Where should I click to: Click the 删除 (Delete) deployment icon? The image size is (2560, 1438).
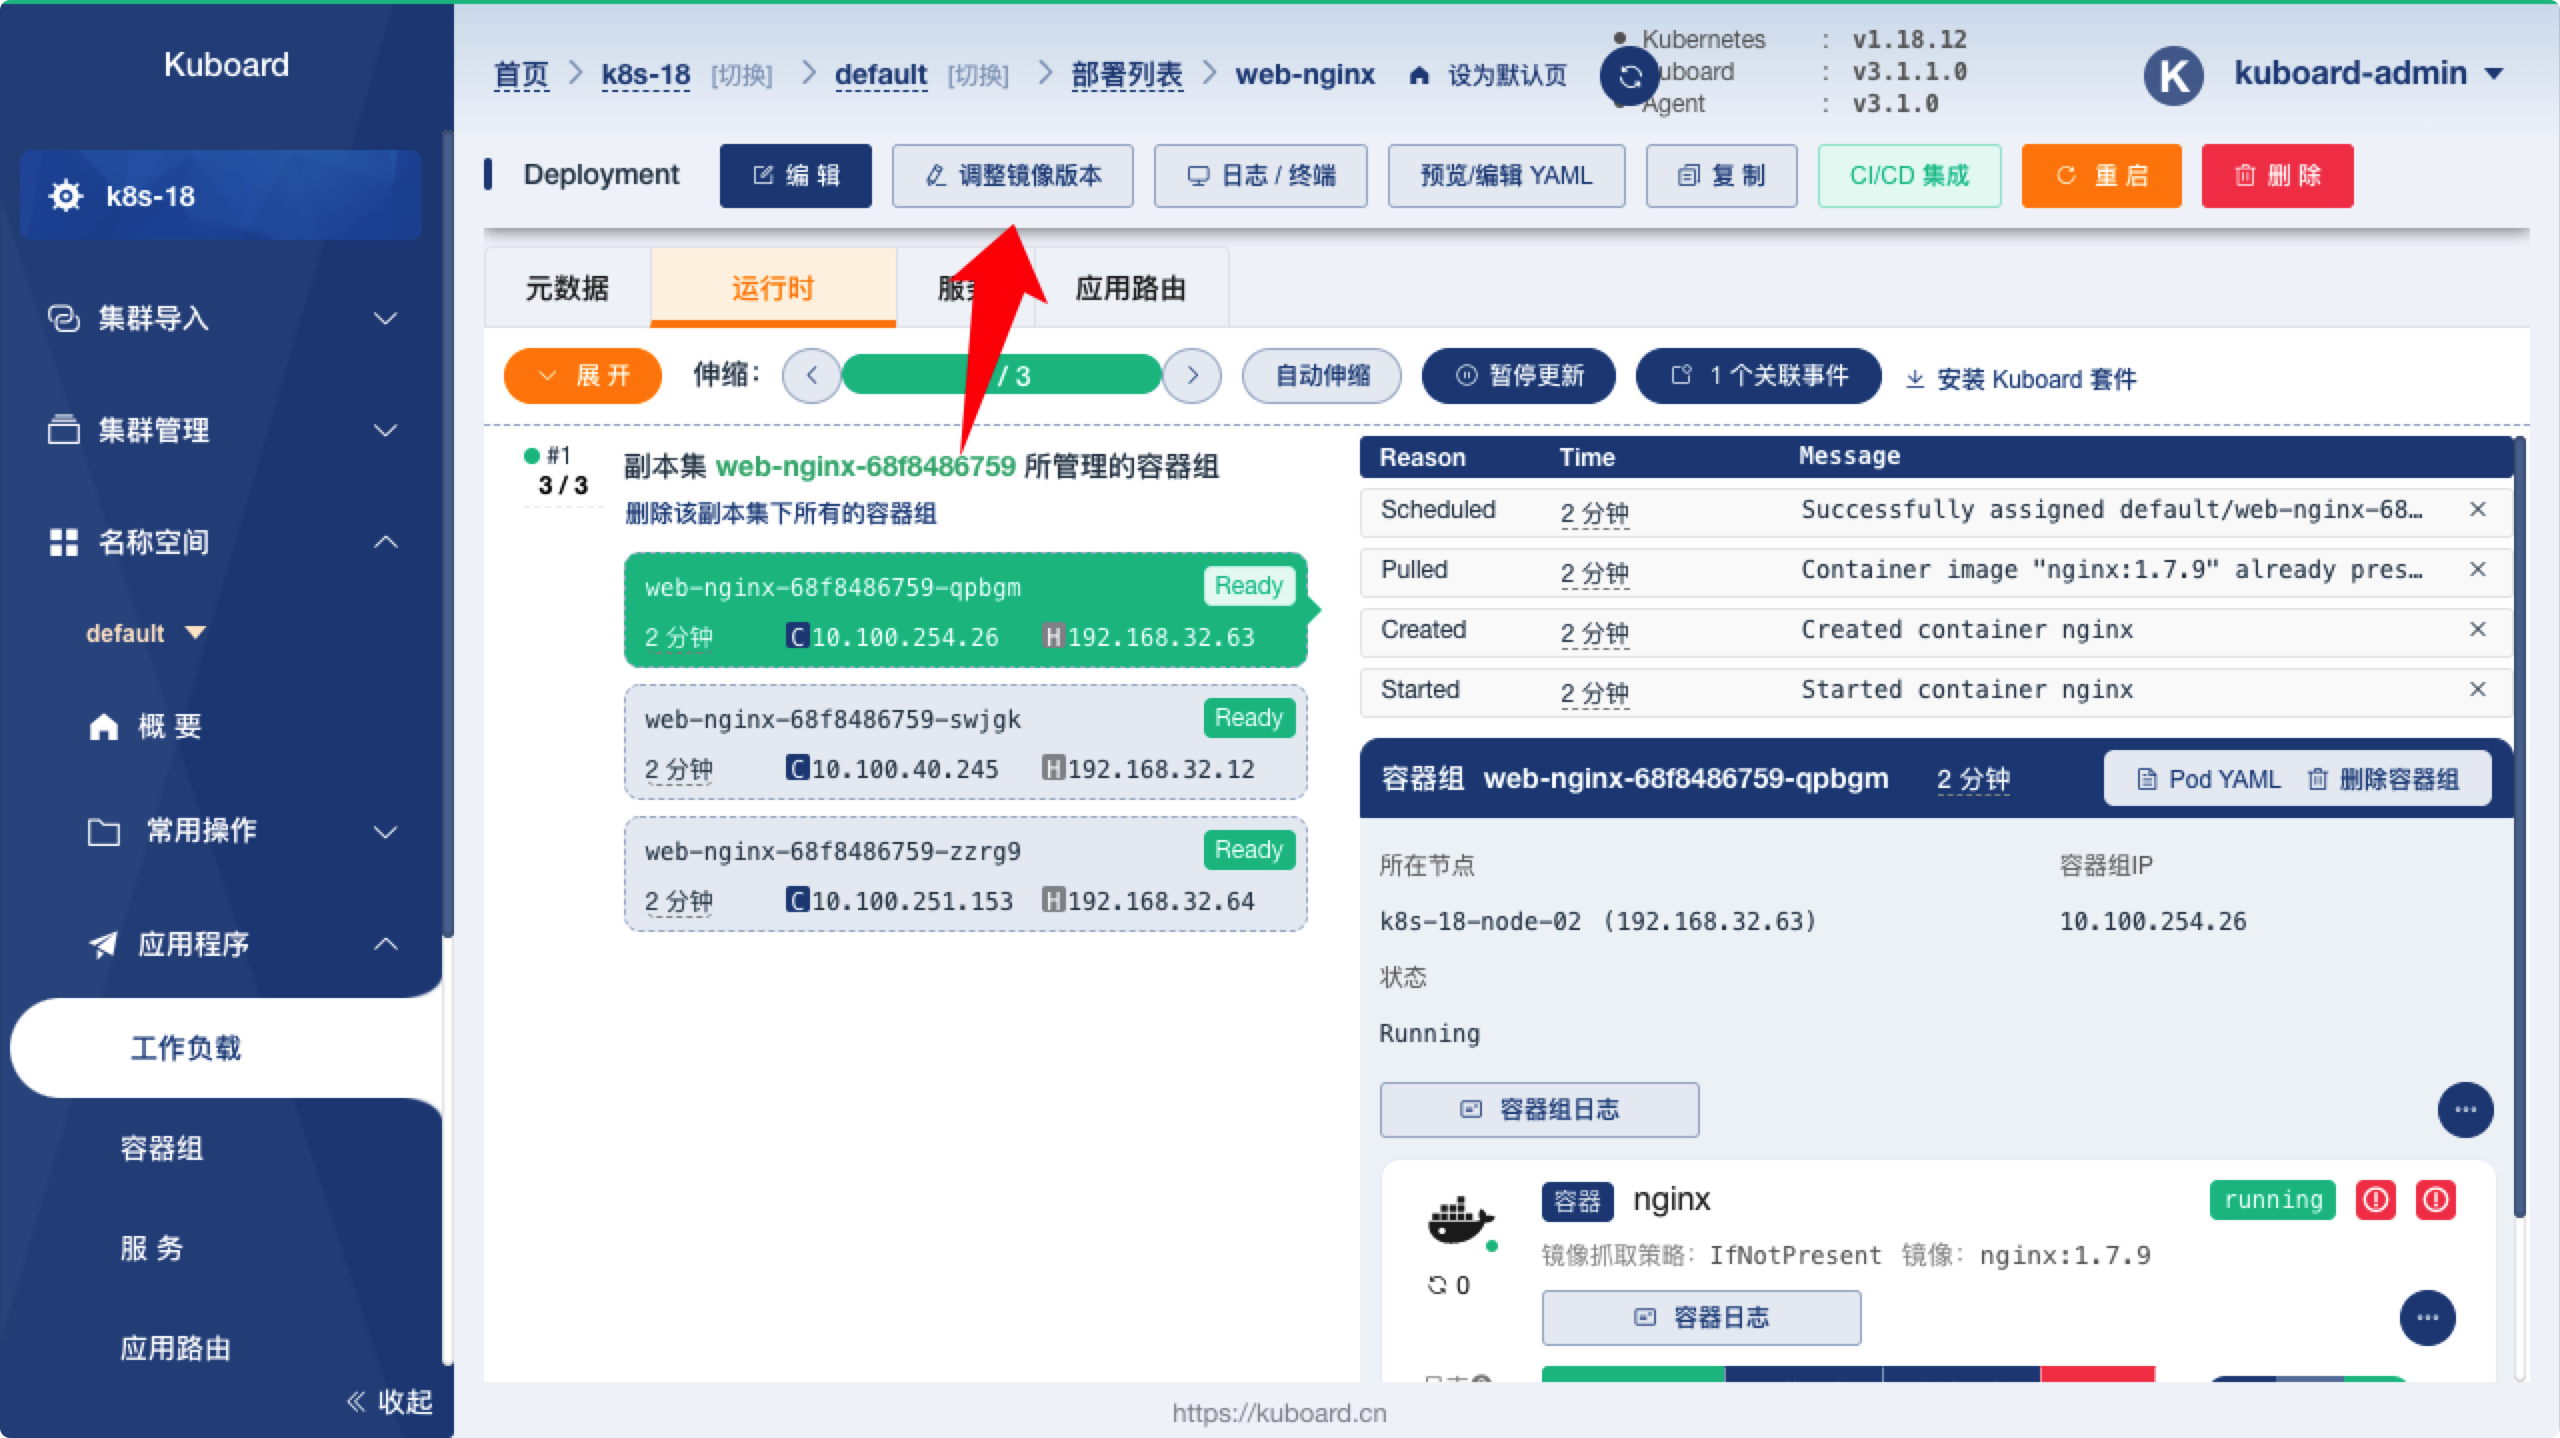(2279, 174)
